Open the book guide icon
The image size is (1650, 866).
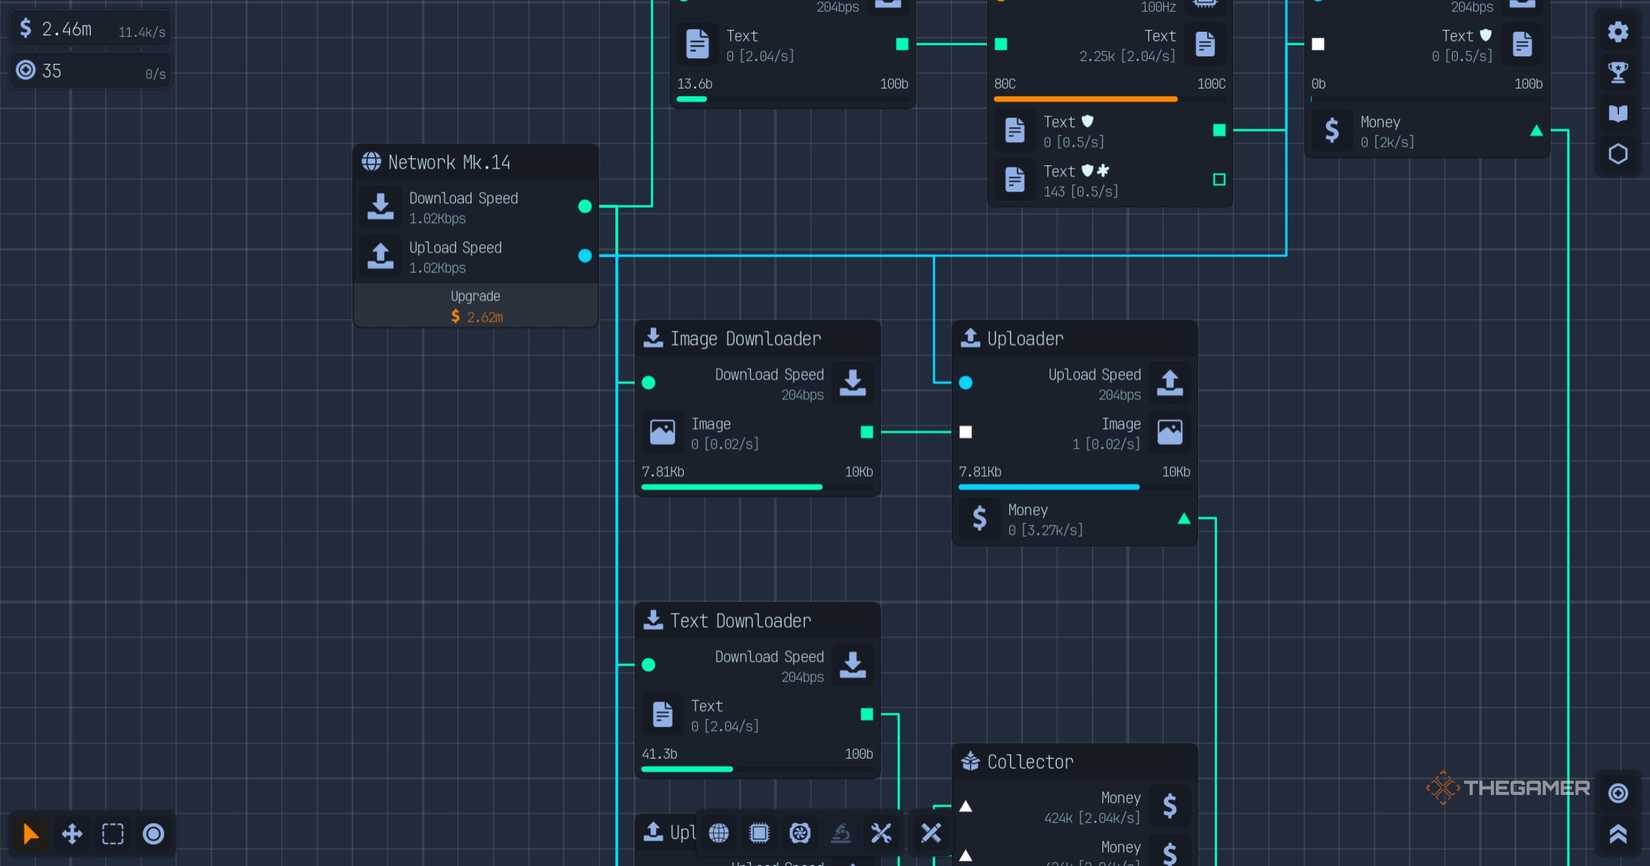(1618, 113)
